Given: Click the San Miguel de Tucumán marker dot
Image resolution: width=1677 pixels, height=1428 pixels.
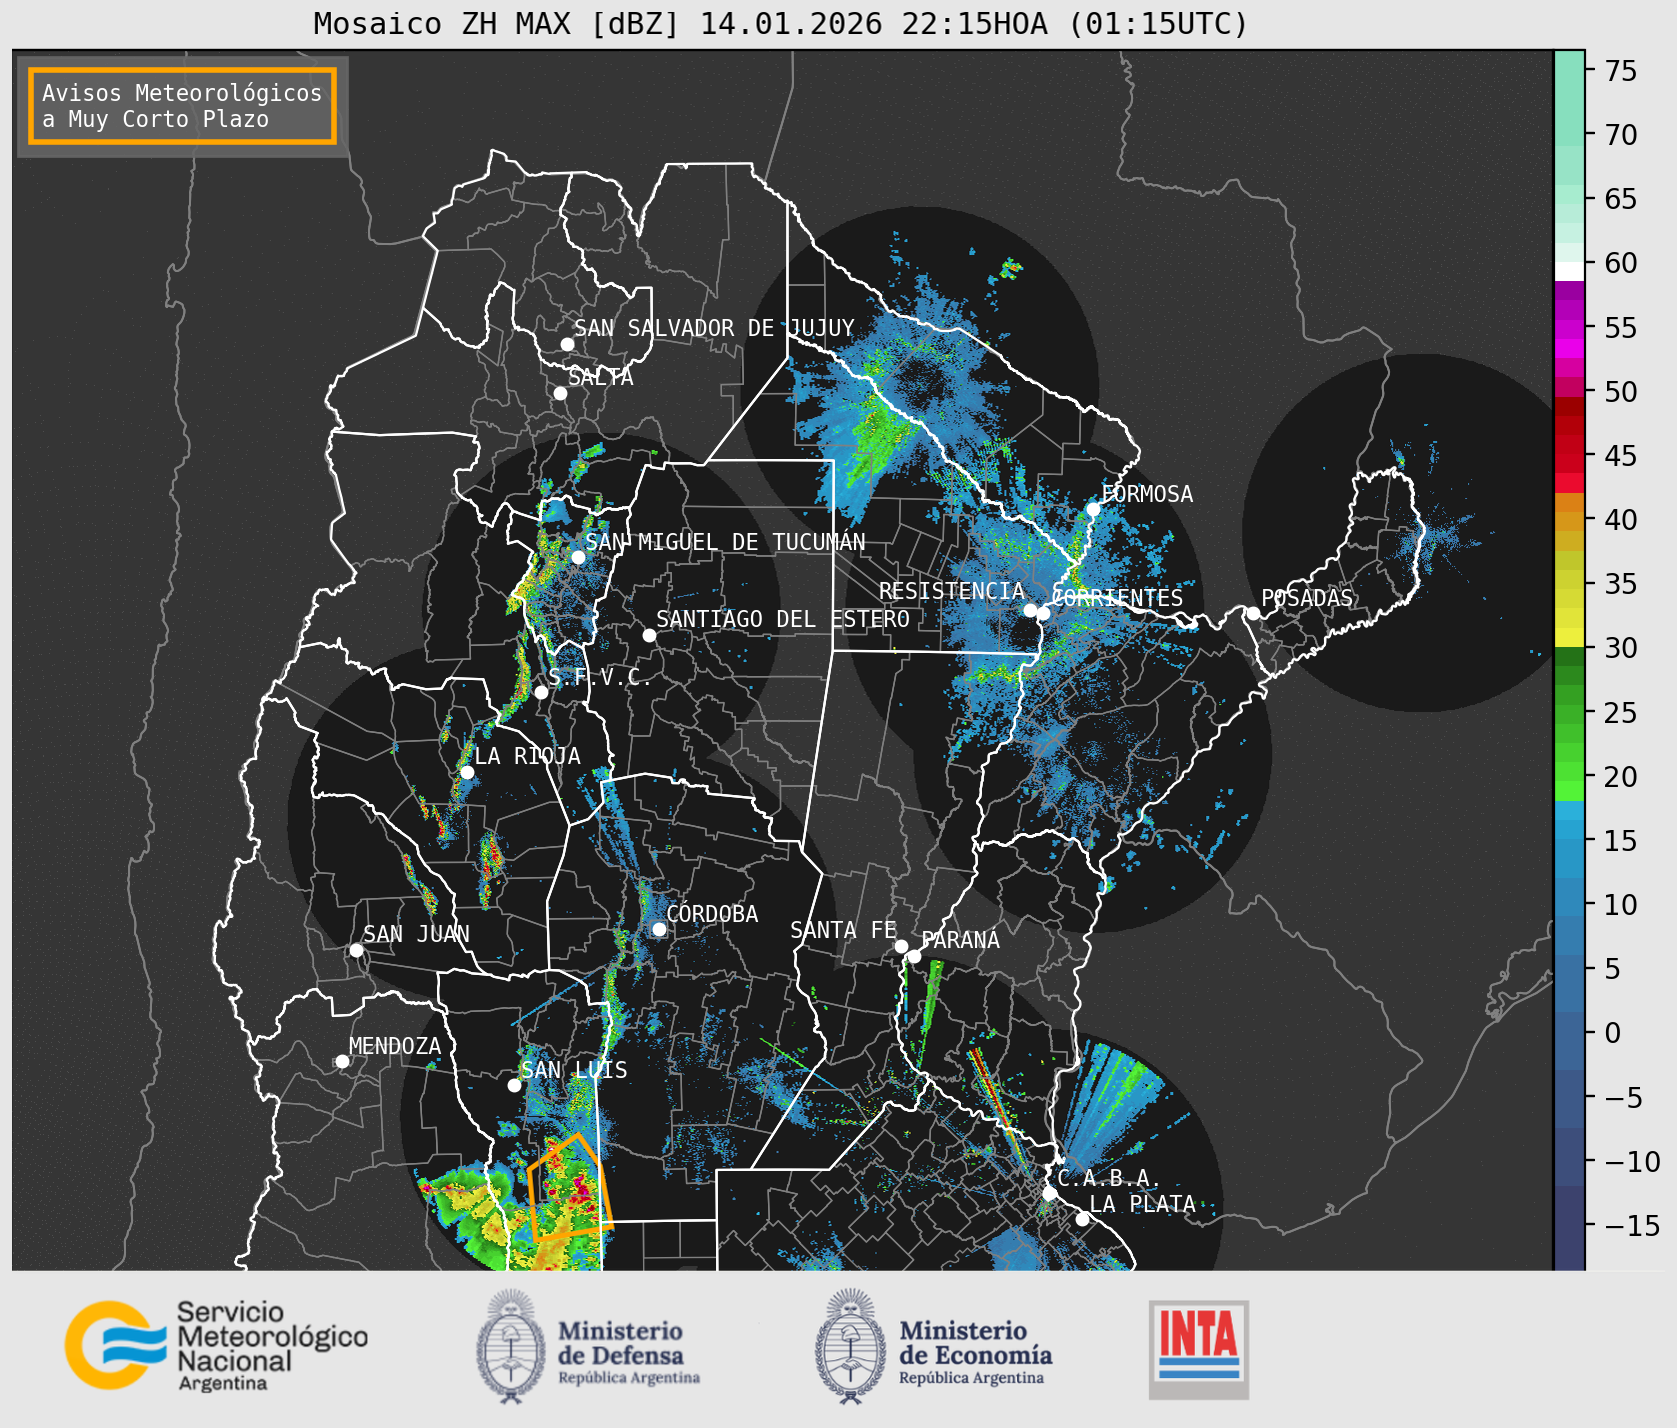Looking at the screenshot, I should [577, 557].
